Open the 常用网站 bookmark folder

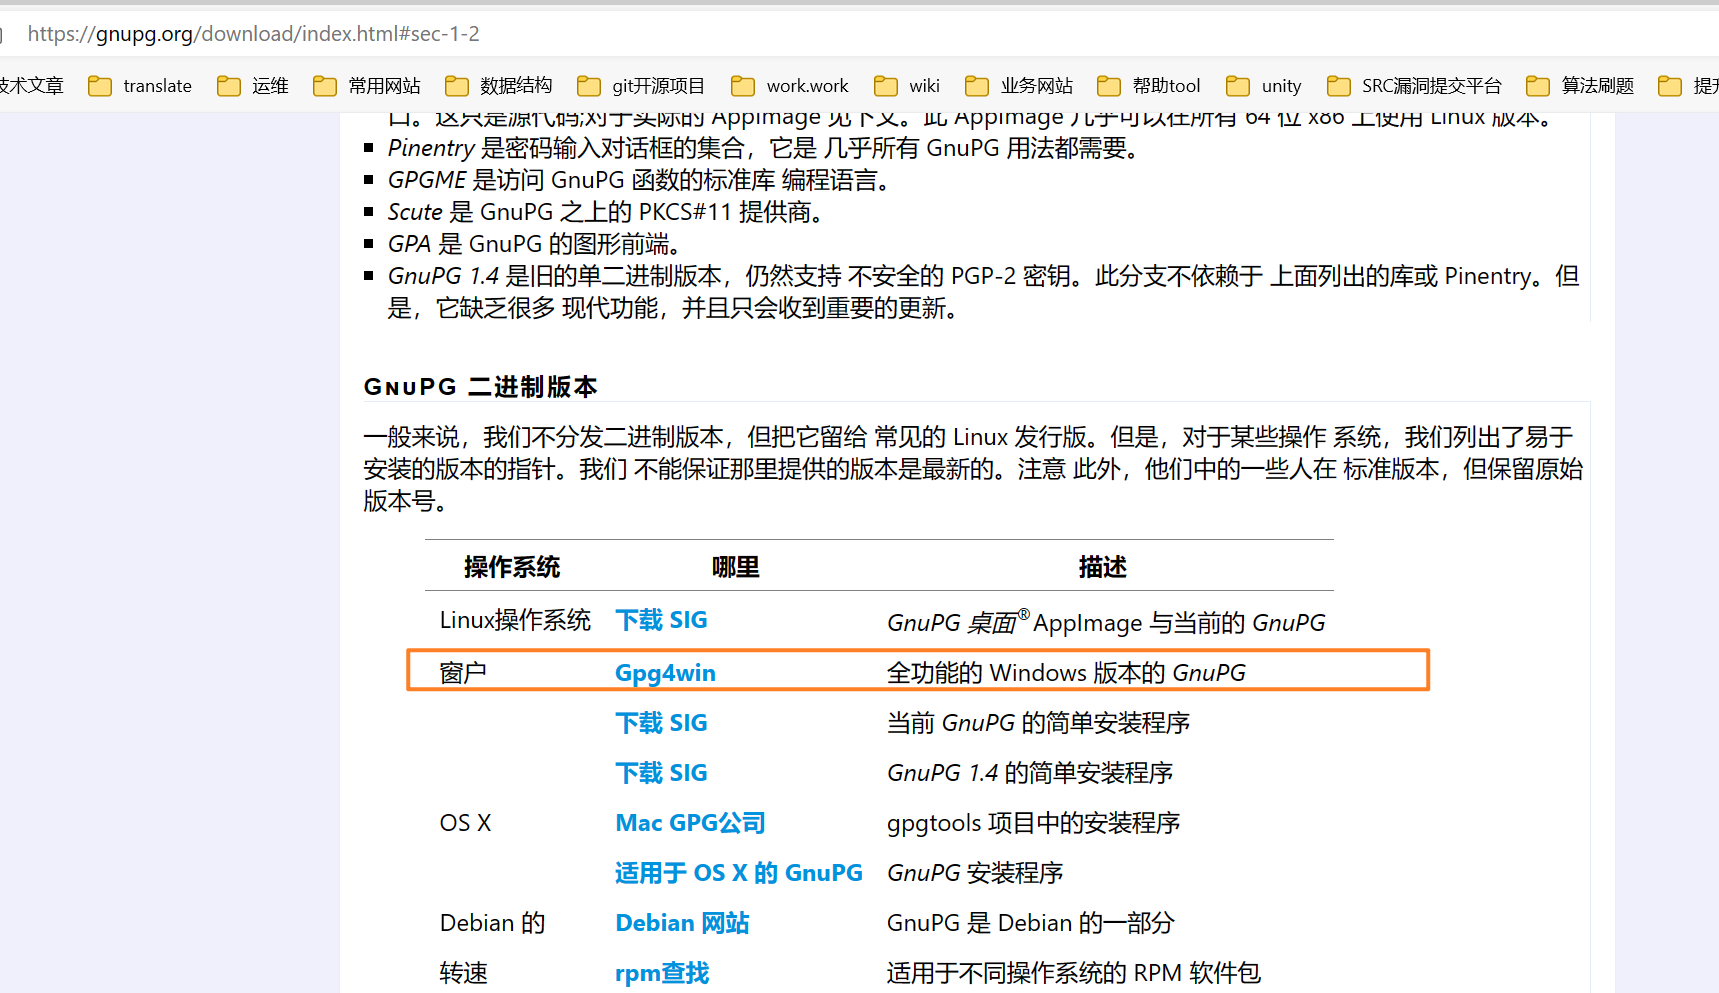click(x=367, y=86)
